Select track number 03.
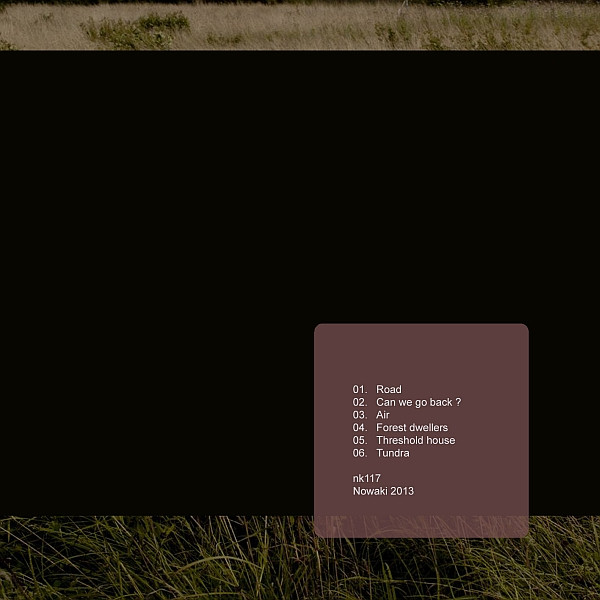The image size is (600, 600). click(360, 415)
